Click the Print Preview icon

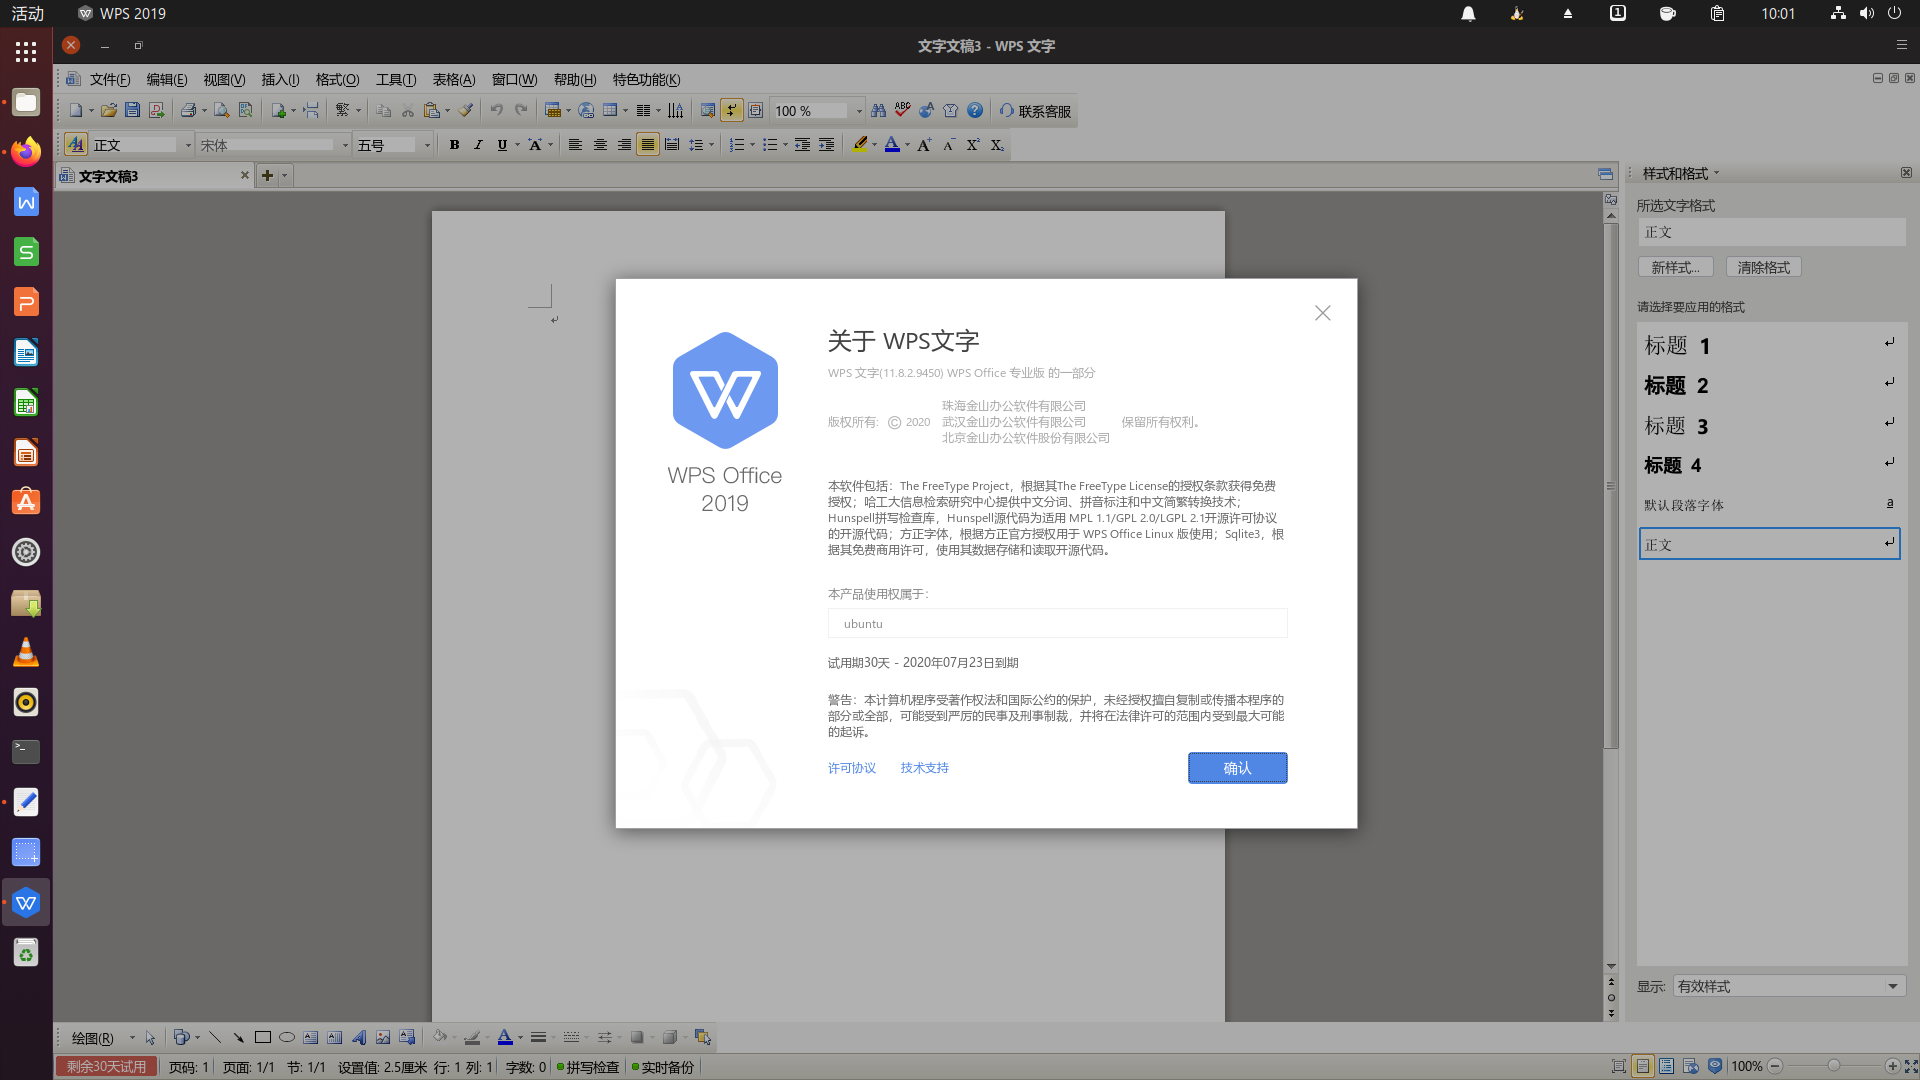point(221,111)
